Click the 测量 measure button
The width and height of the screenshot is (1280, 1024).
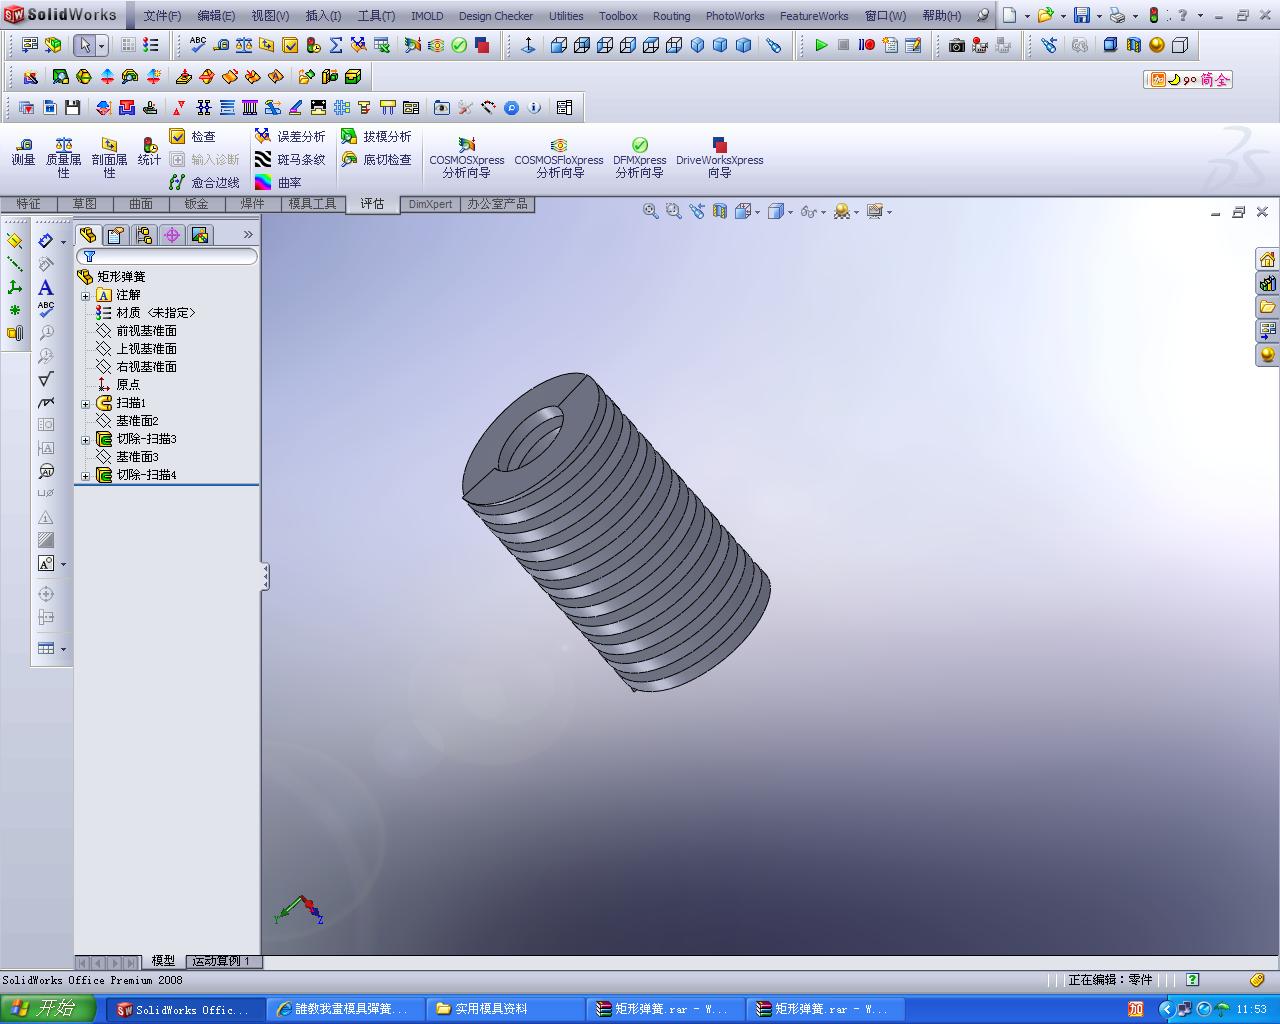[23, 152]
